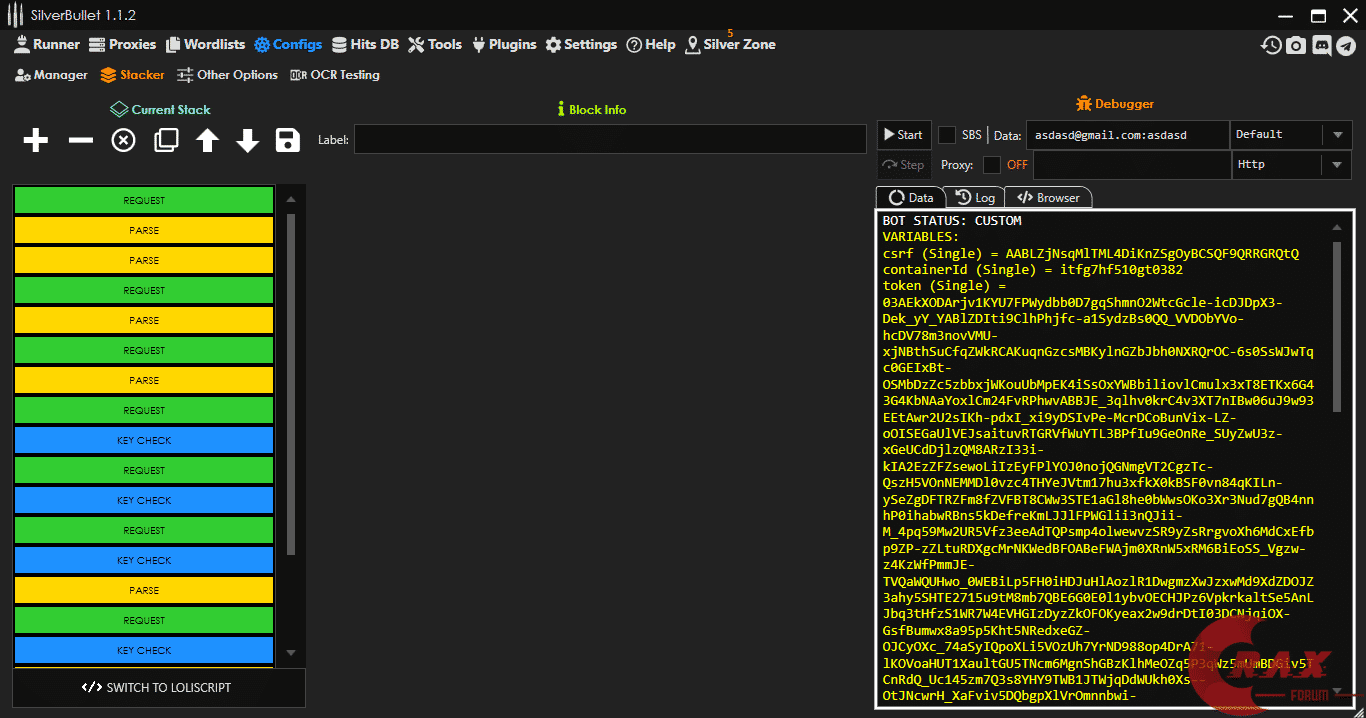Open the Silver Zone section

coord(730,44)
